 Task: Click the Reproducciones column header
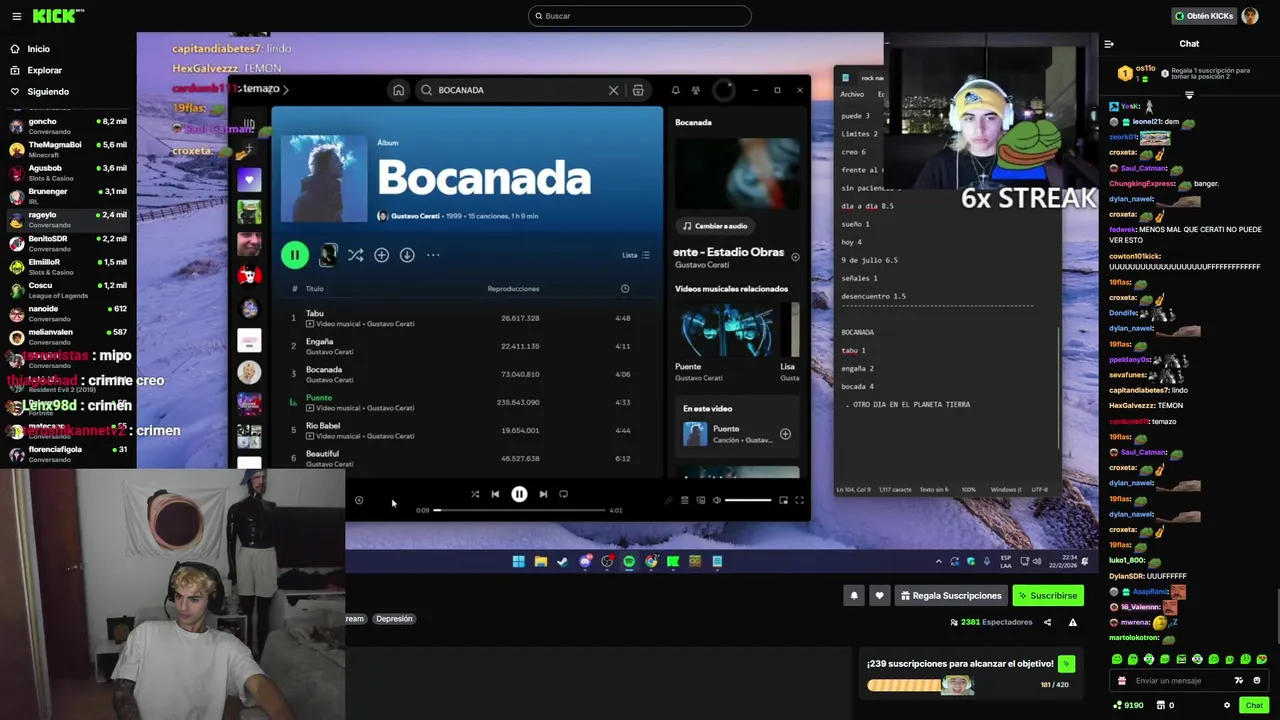point(513,289)
